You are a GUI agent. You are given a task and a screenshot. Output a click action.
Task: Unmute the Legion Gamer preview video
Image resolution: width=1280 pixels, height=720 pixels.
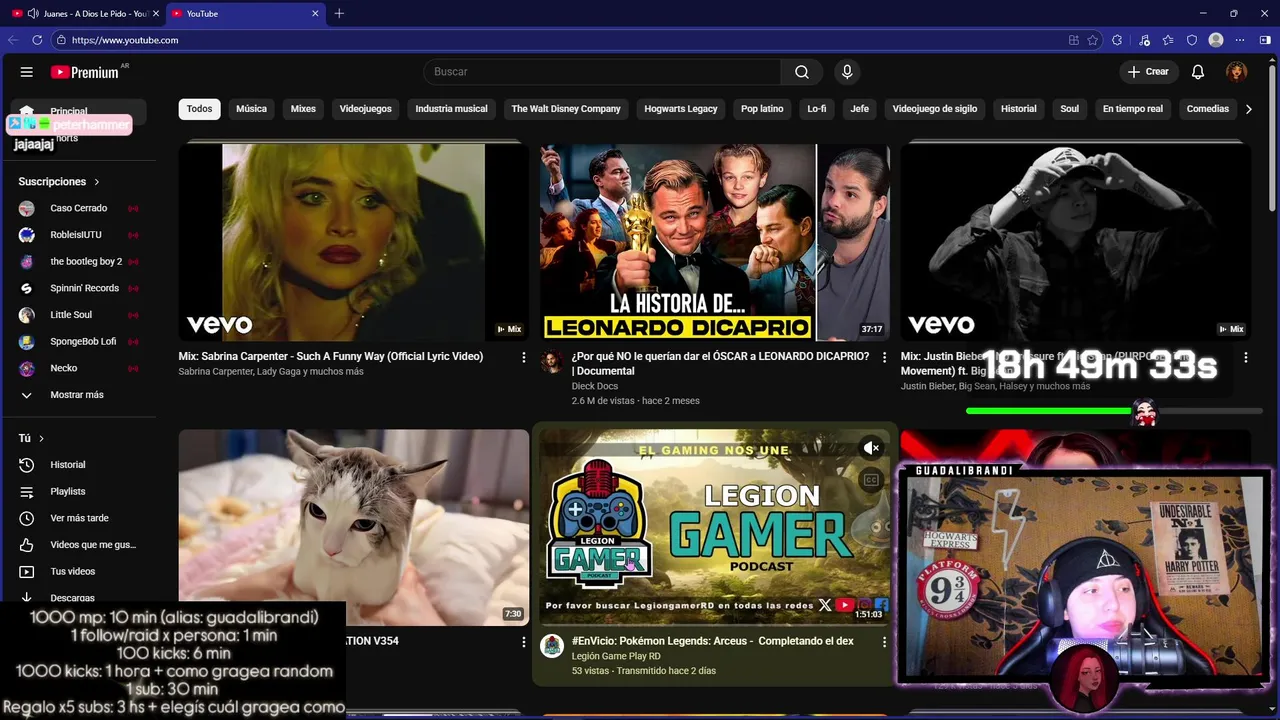(x=871, y=448)
